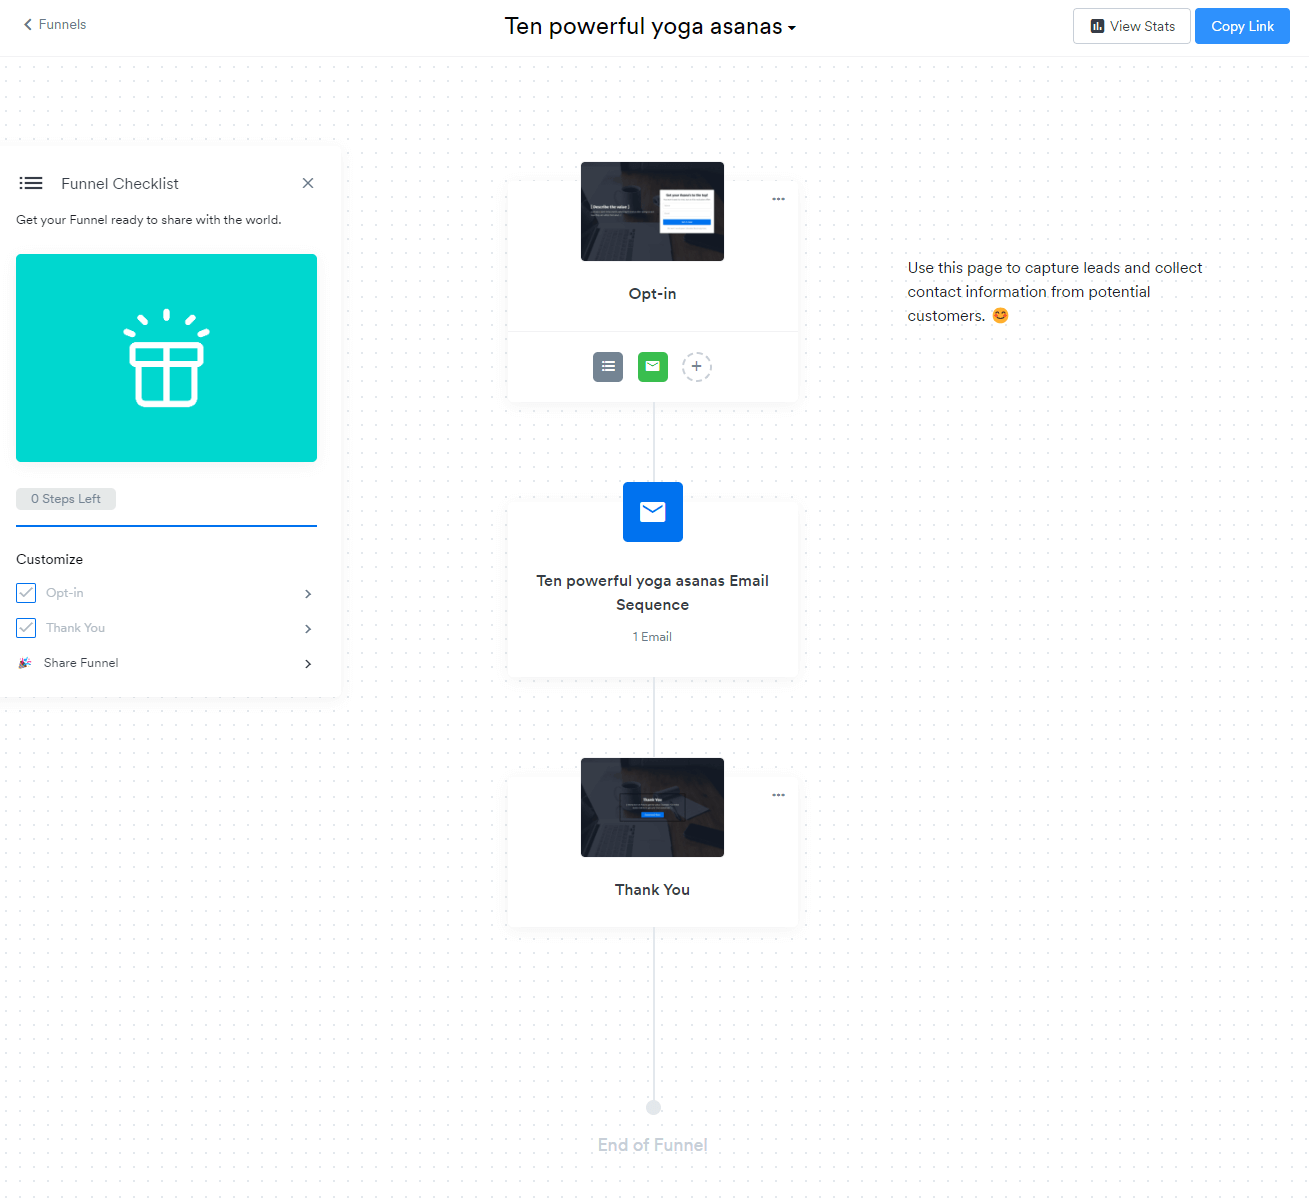The width and height of the screenshot is (1309, 1198).
Task: Expand the Opt-in customize chevron
Action: click(308, 593)
